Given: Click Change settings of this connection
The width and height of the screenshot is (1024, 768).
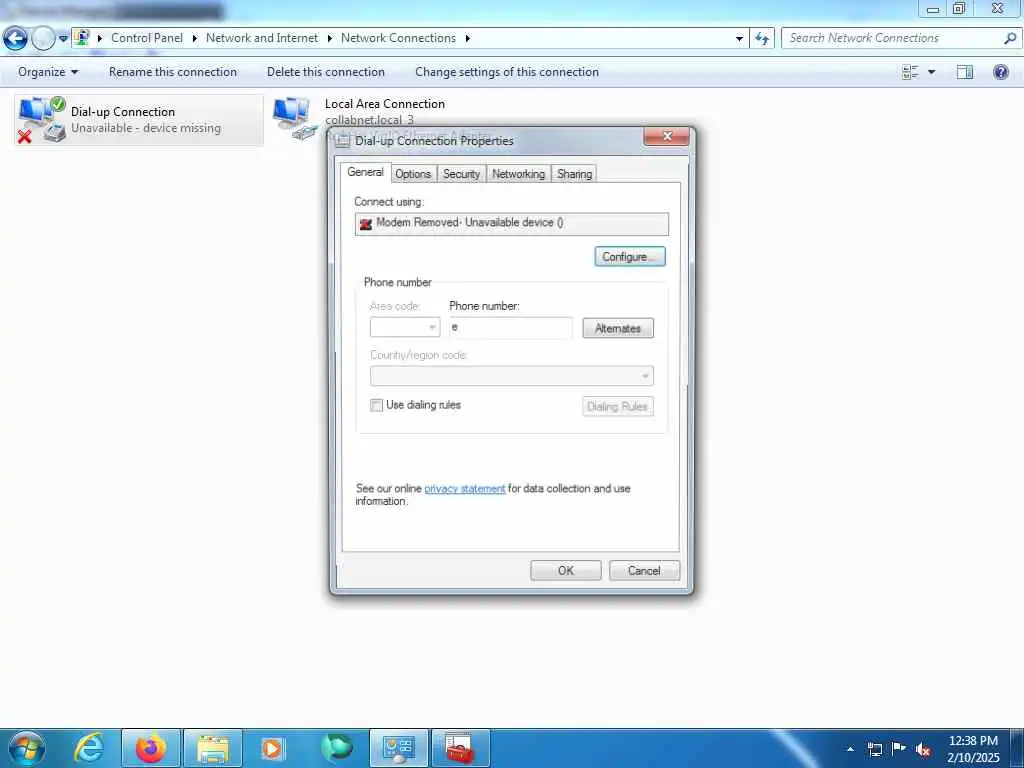Looking at the screenshot, I should pos(507,72).
